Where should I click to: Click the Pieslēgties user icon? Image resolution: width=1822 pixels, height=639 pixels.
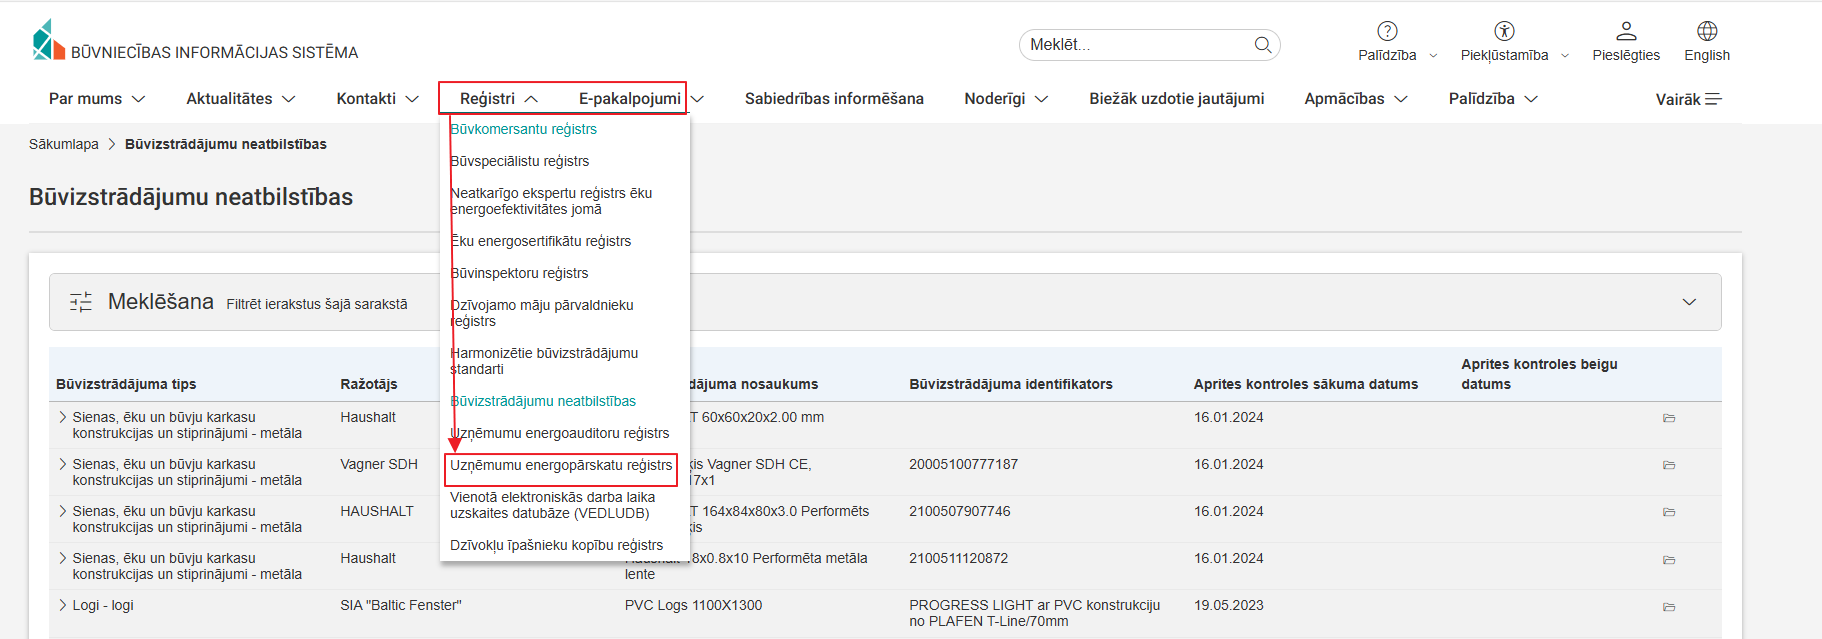[1626, 31]
